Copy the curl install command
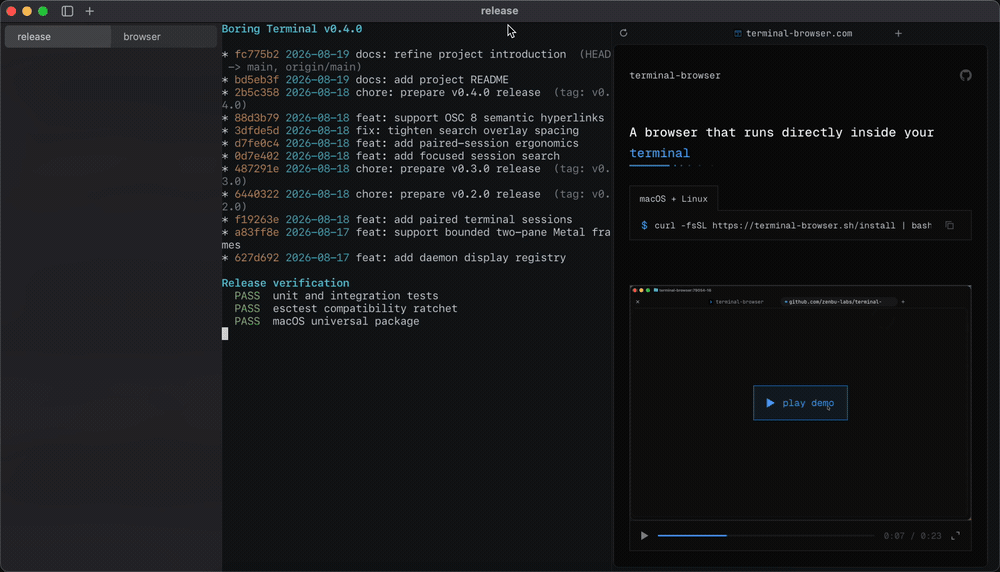This screenshot has width=1000, height=572. (x=950, y=225)
